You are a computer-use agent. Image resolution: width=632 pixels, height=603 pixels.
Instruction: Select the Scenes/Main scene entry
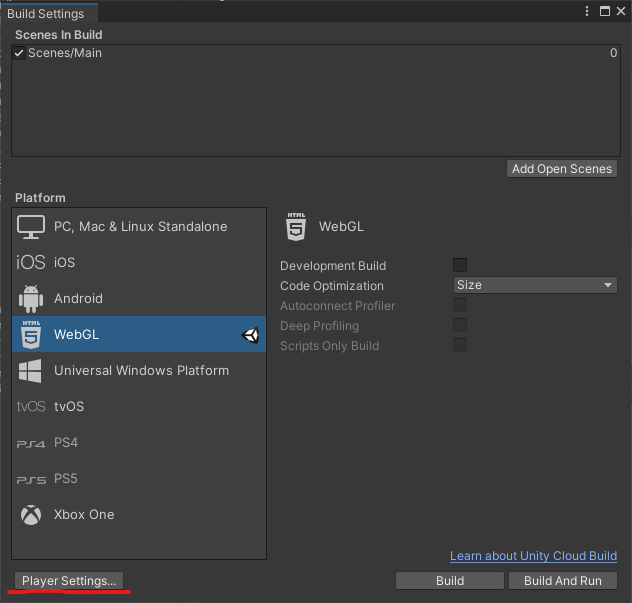coord(65,53)
